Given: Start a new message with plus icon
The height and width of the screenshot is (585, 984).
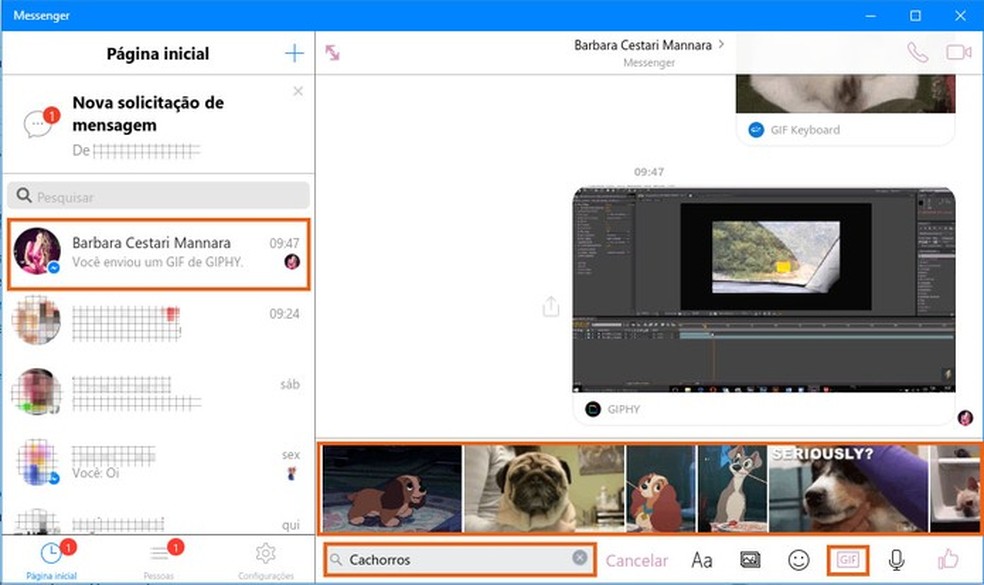Looking at the screenshot, I should pos(294,53).
